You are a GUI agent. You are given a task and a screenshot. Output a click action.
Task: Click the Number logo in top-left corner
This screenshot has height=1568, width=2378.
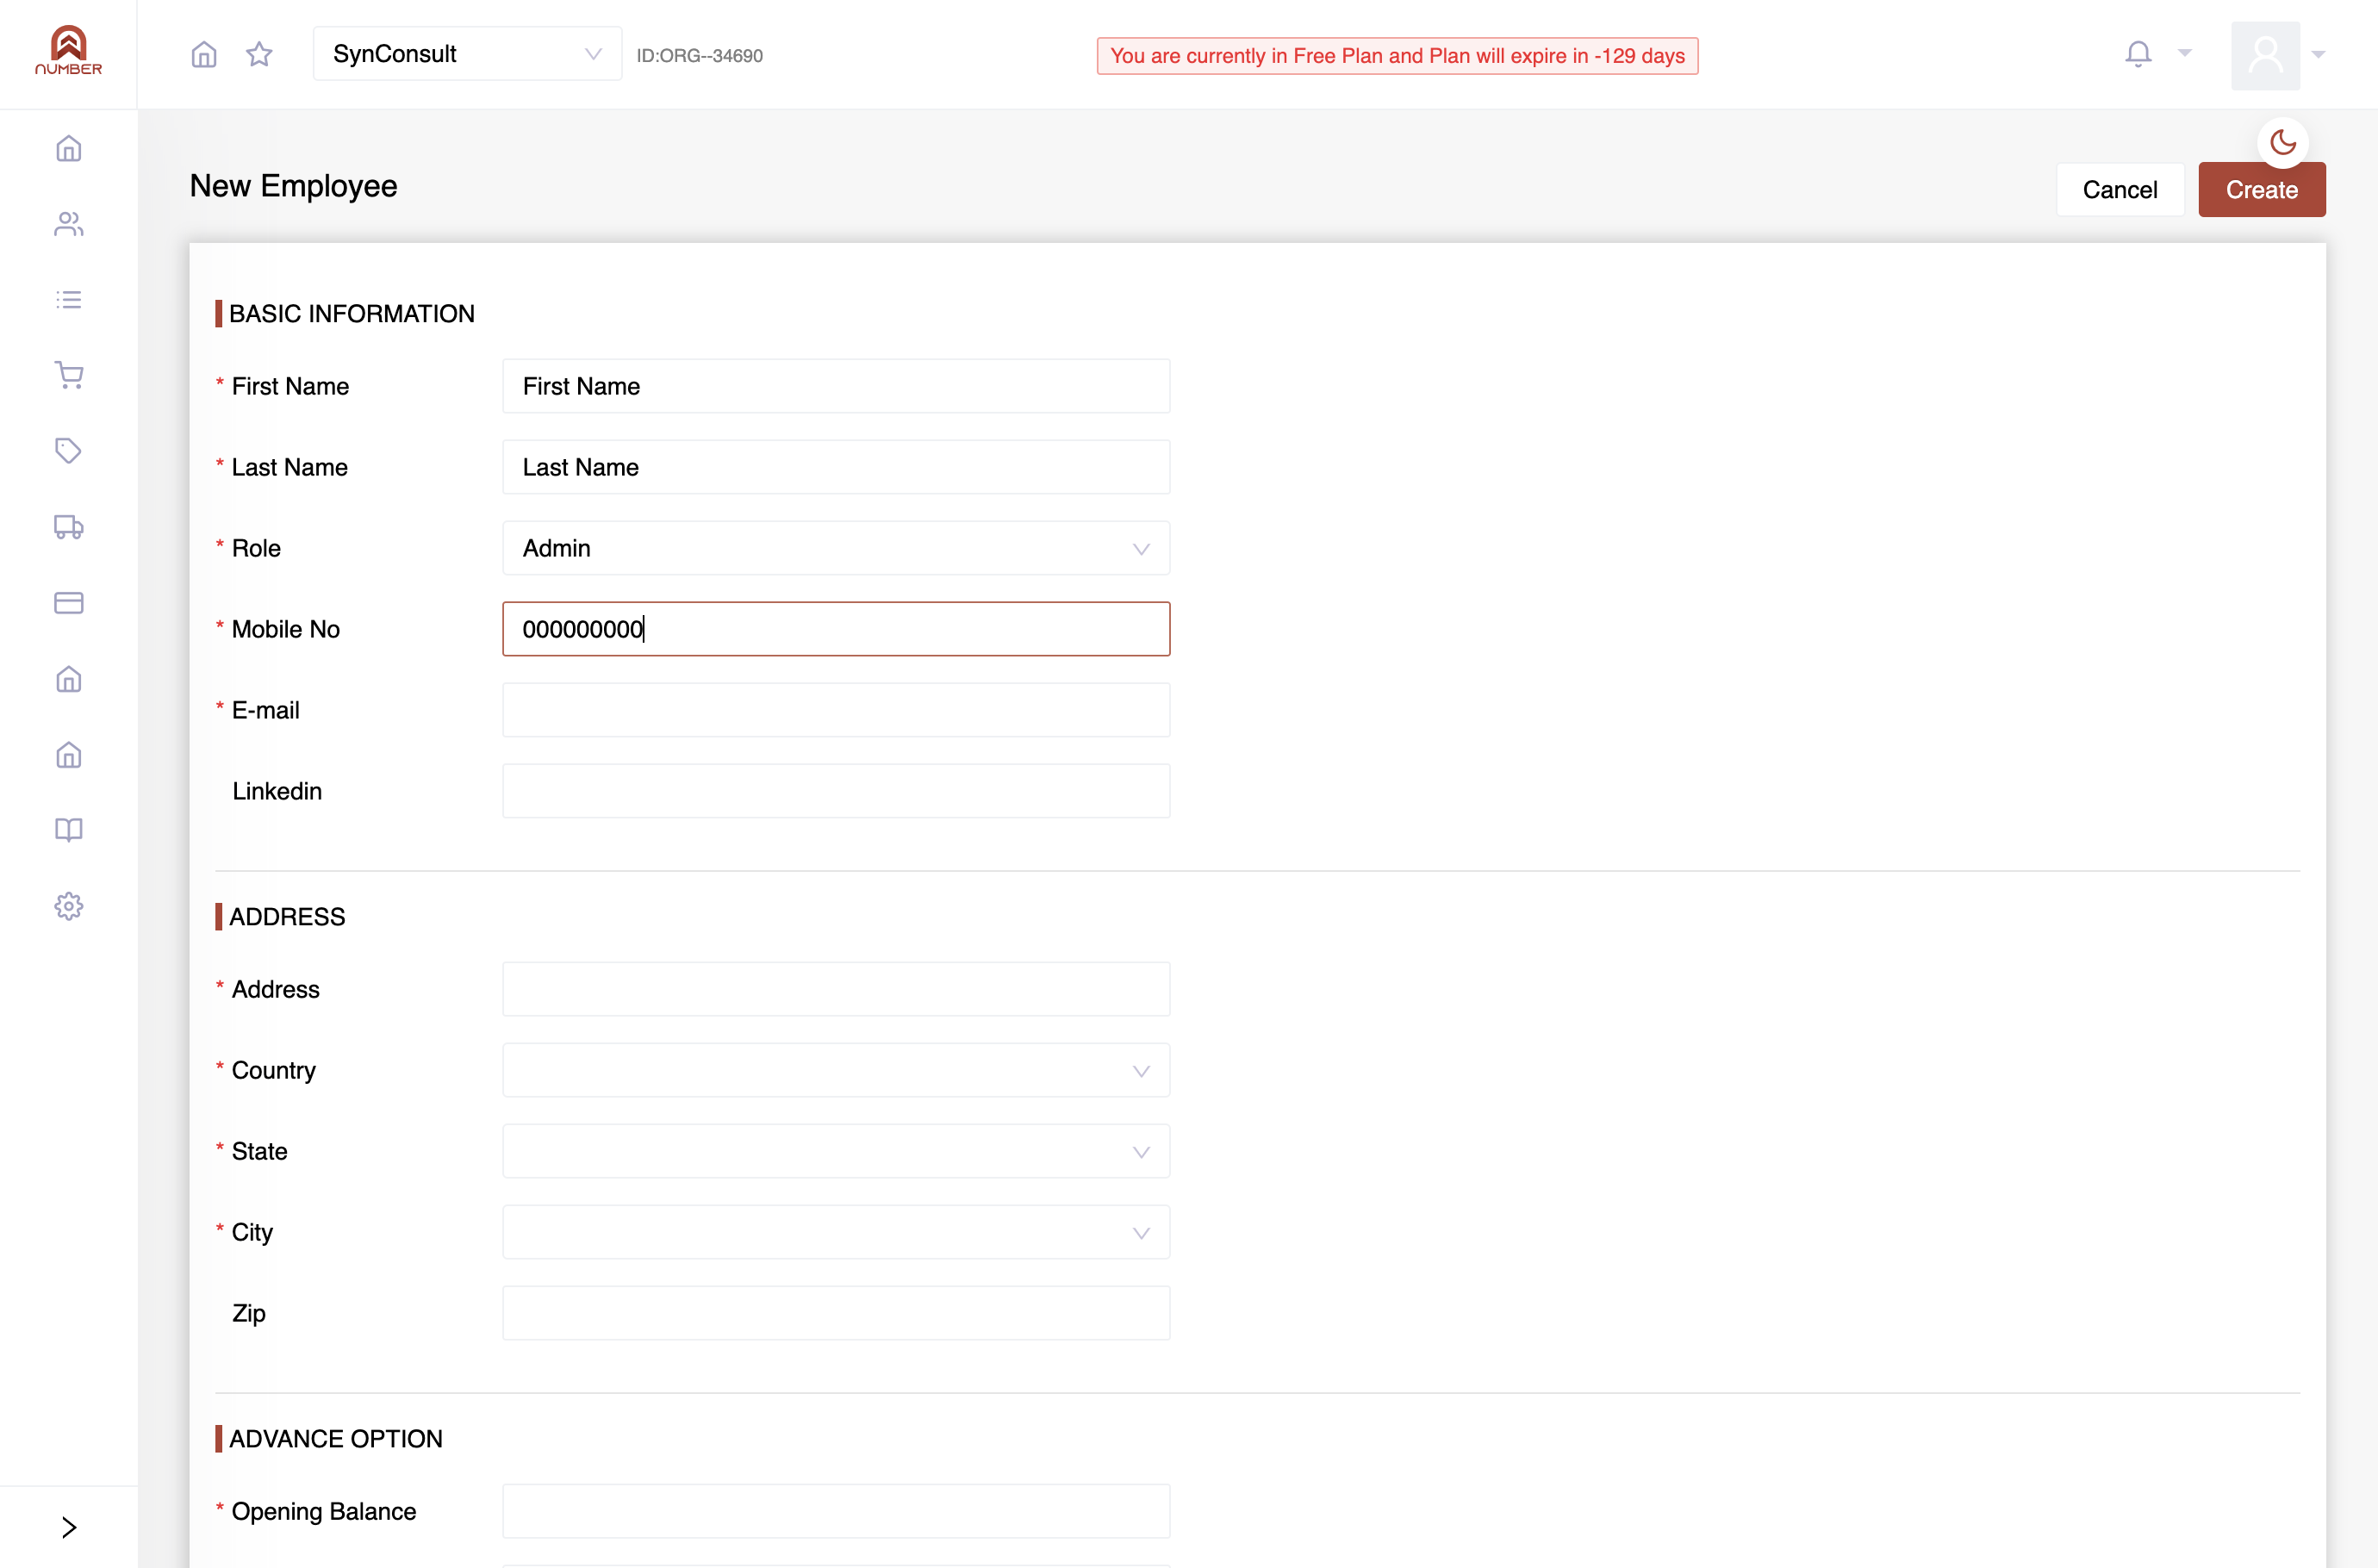tap(68, 50)
